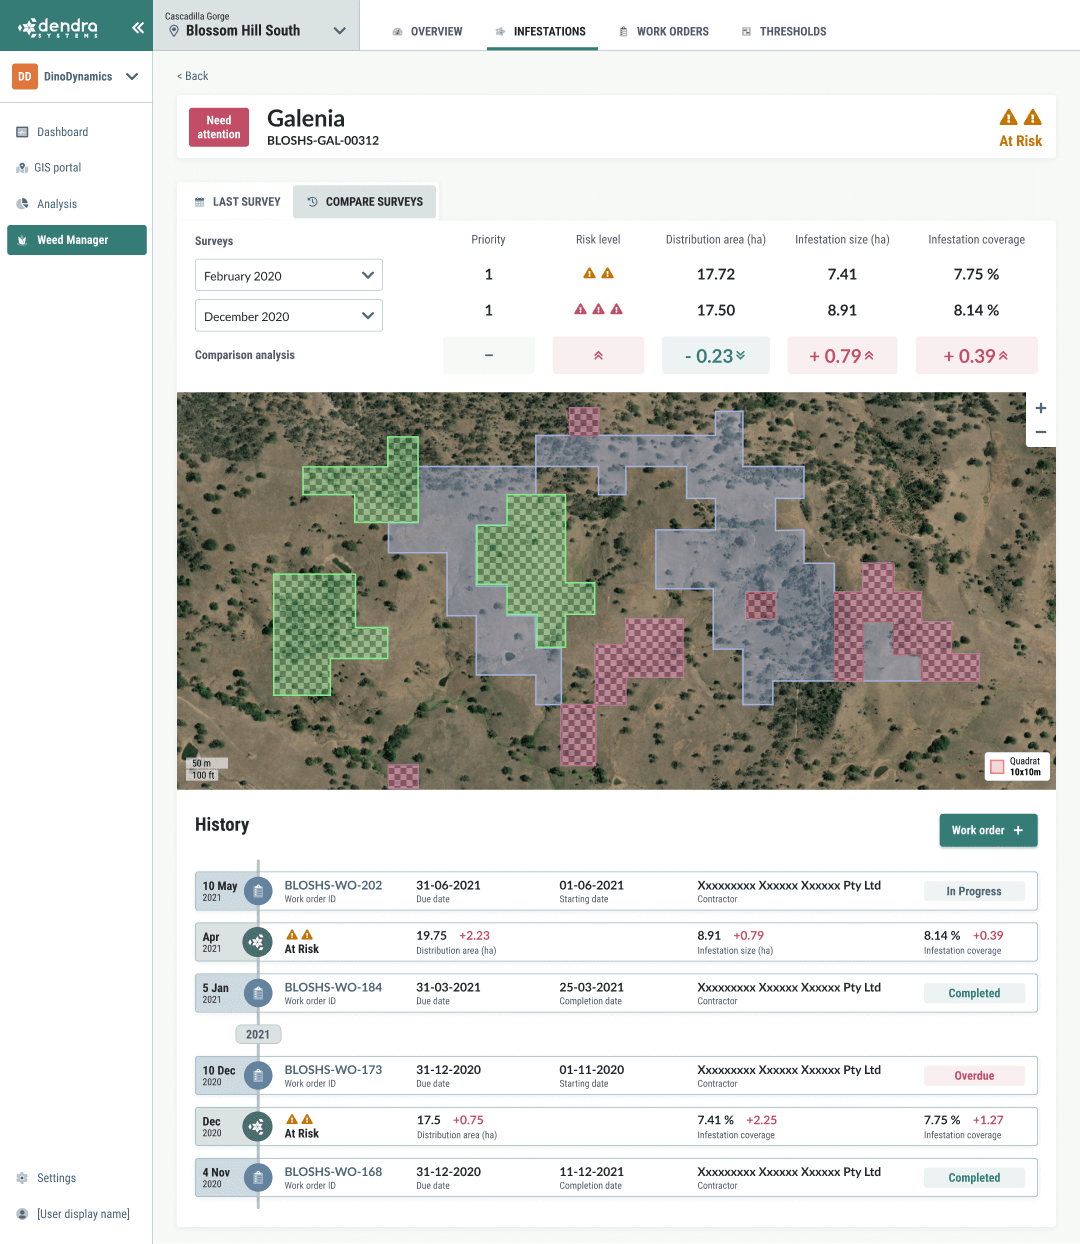1080x1244 pixels.
Task: Open the February 2020 survey dropdown
Action: pyautogui.click(x=288, y=276)
